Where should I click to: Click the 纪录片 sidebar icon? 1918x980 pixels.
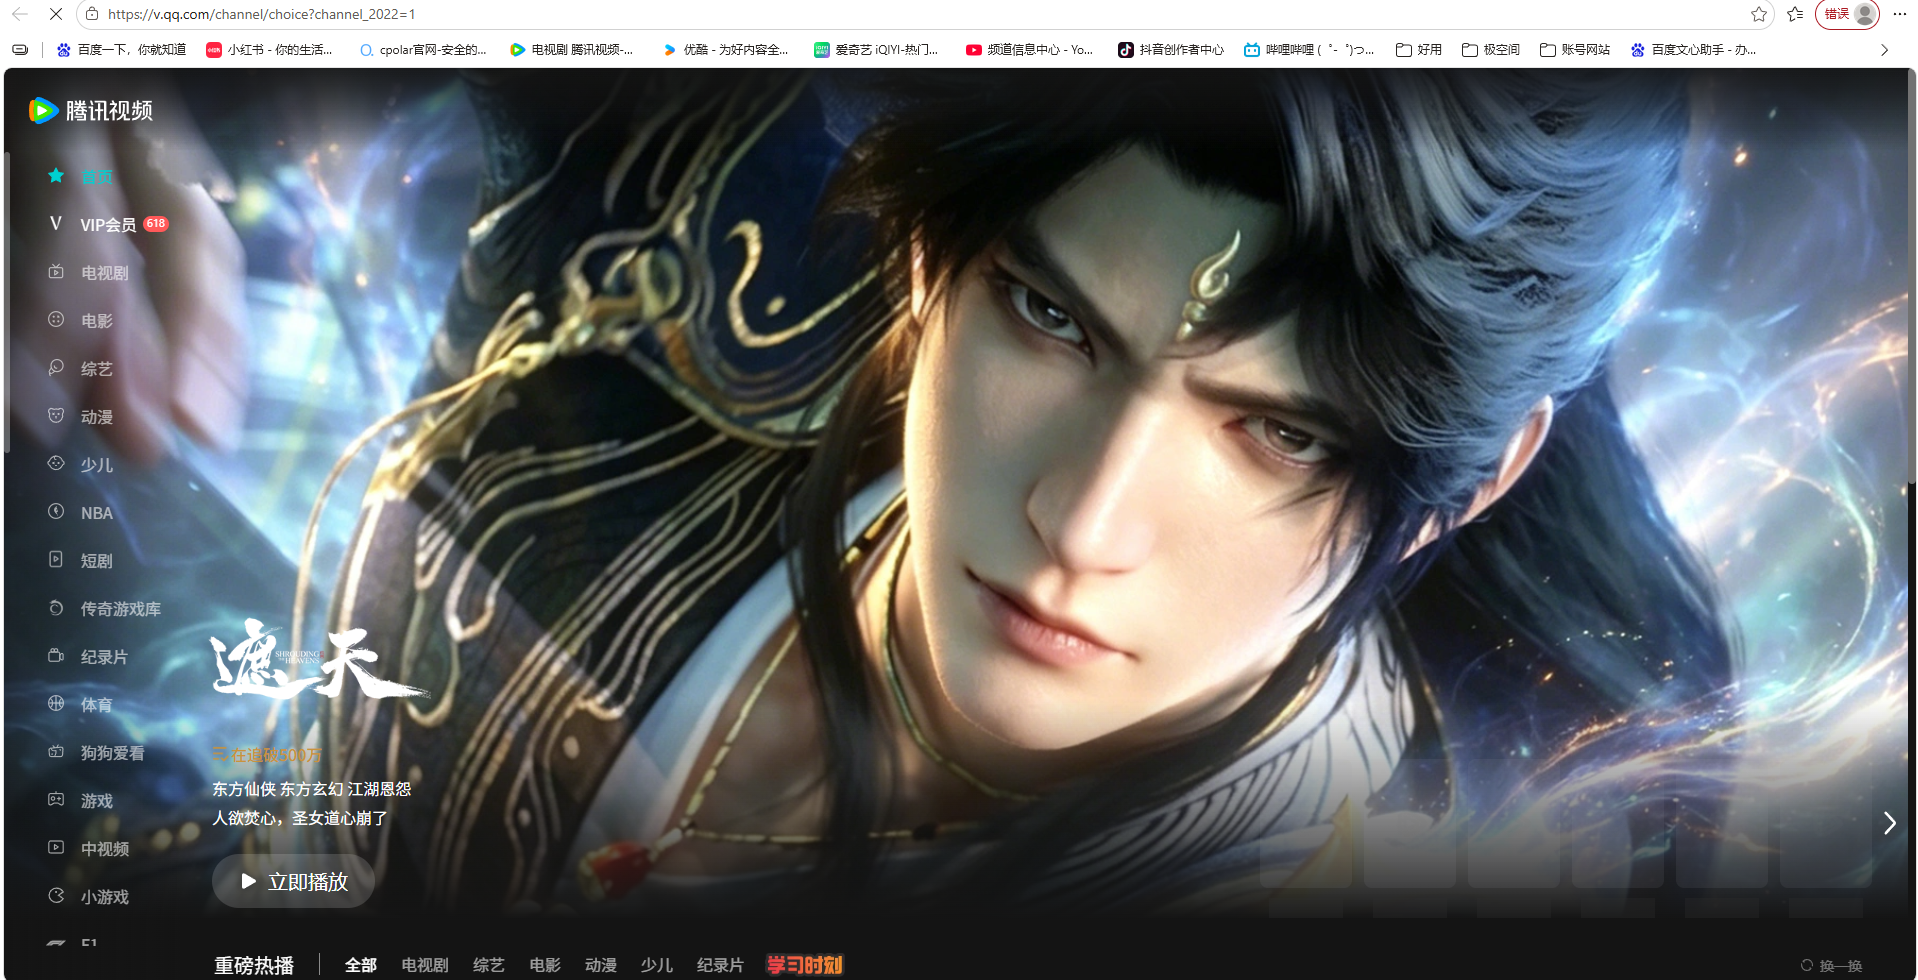pos(56,656)
